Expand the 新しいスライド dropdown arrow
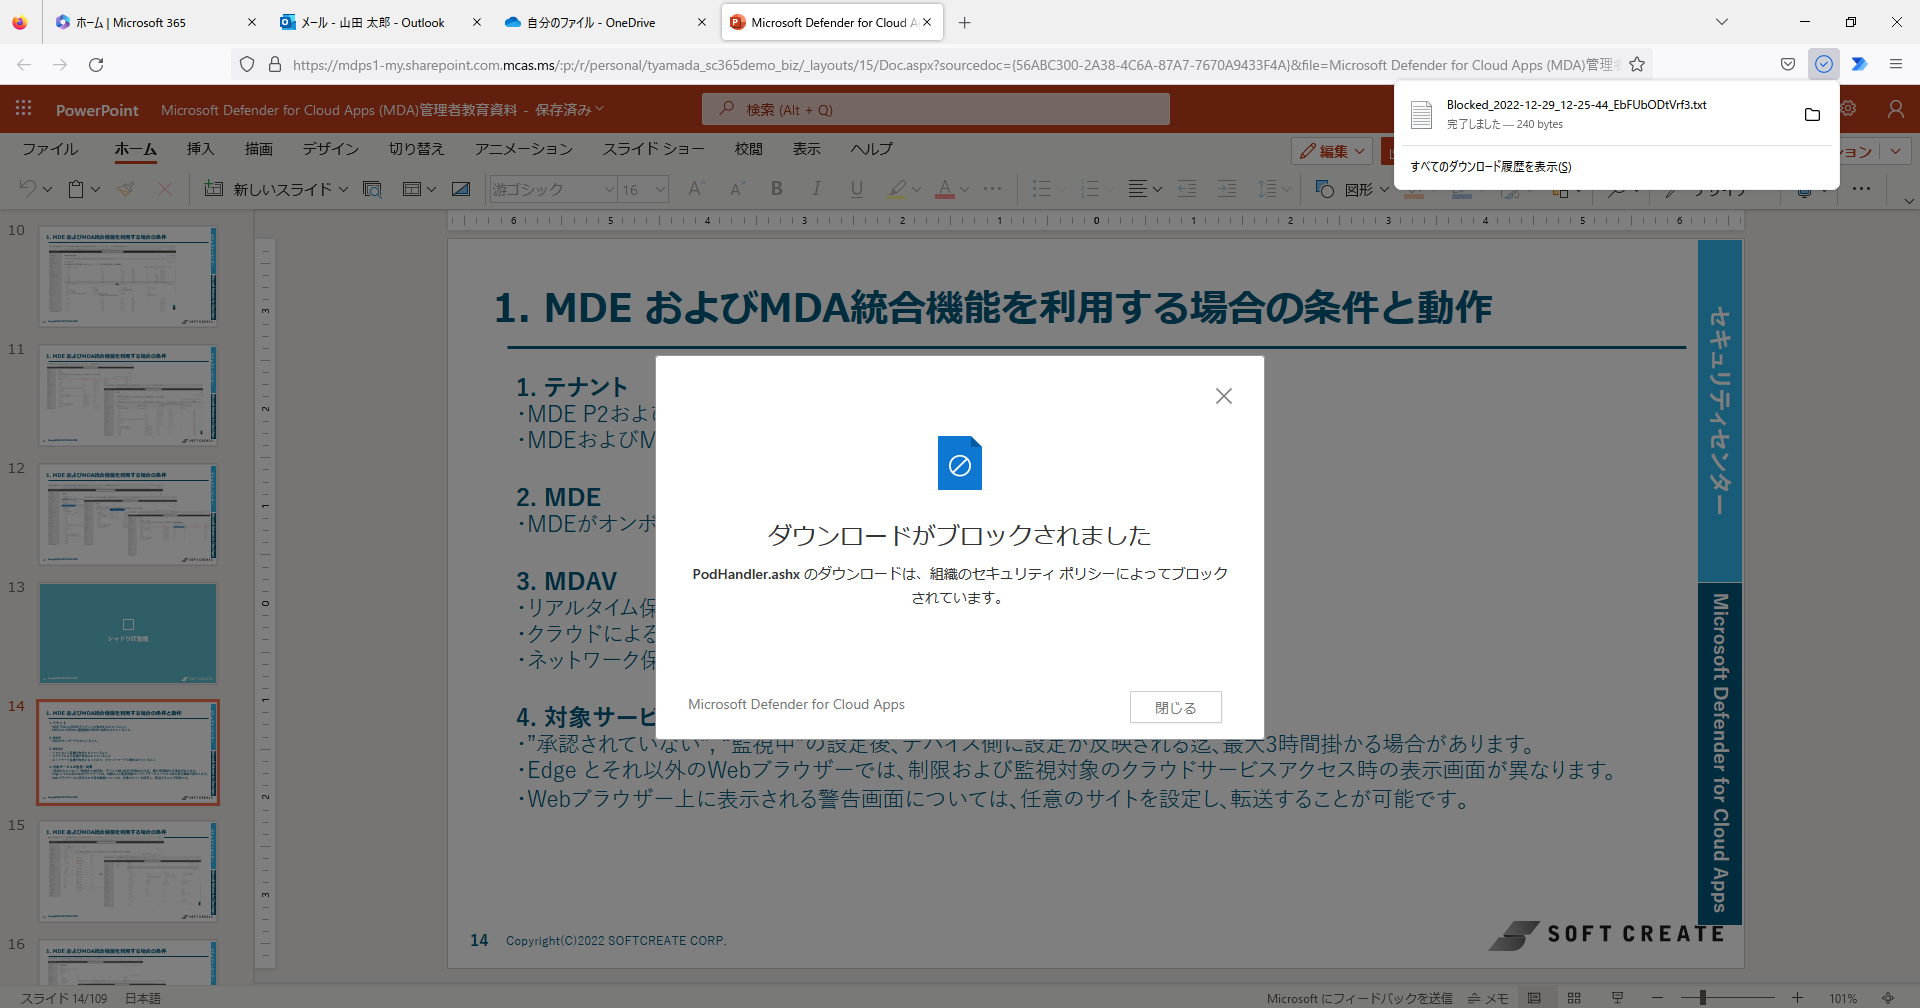Viewport: 1920px width, 1008px height. (x=343, y=189)
